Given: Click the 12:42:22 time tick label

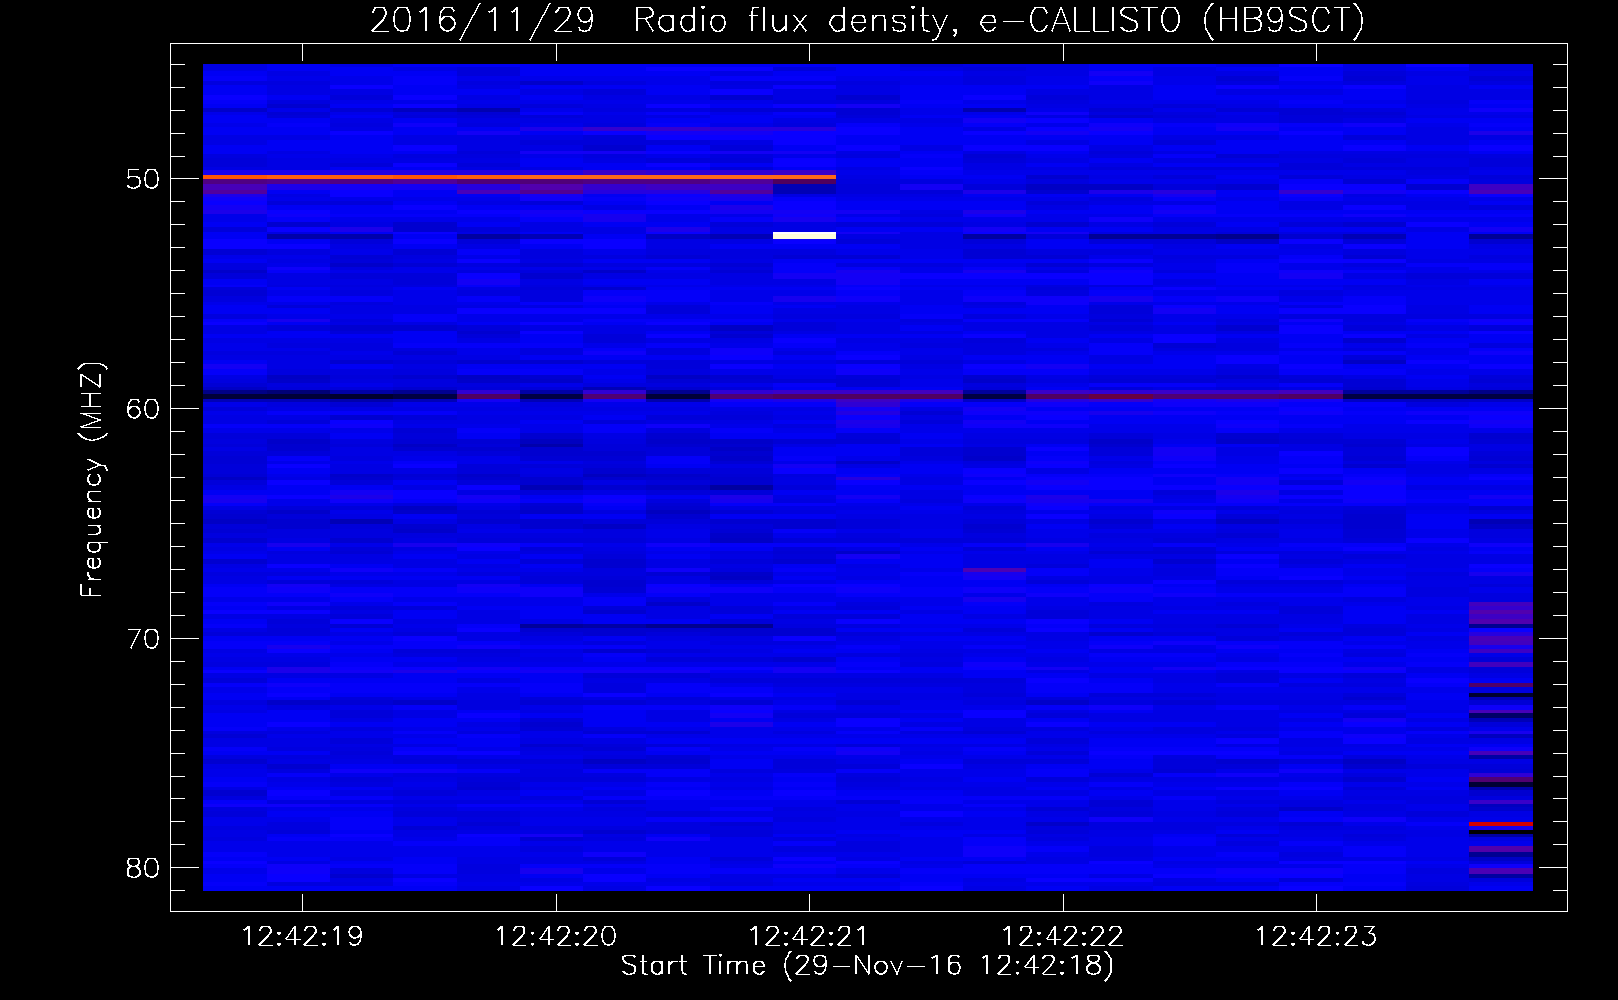Looking at the screenshot, I should (x=1063, y=937).
